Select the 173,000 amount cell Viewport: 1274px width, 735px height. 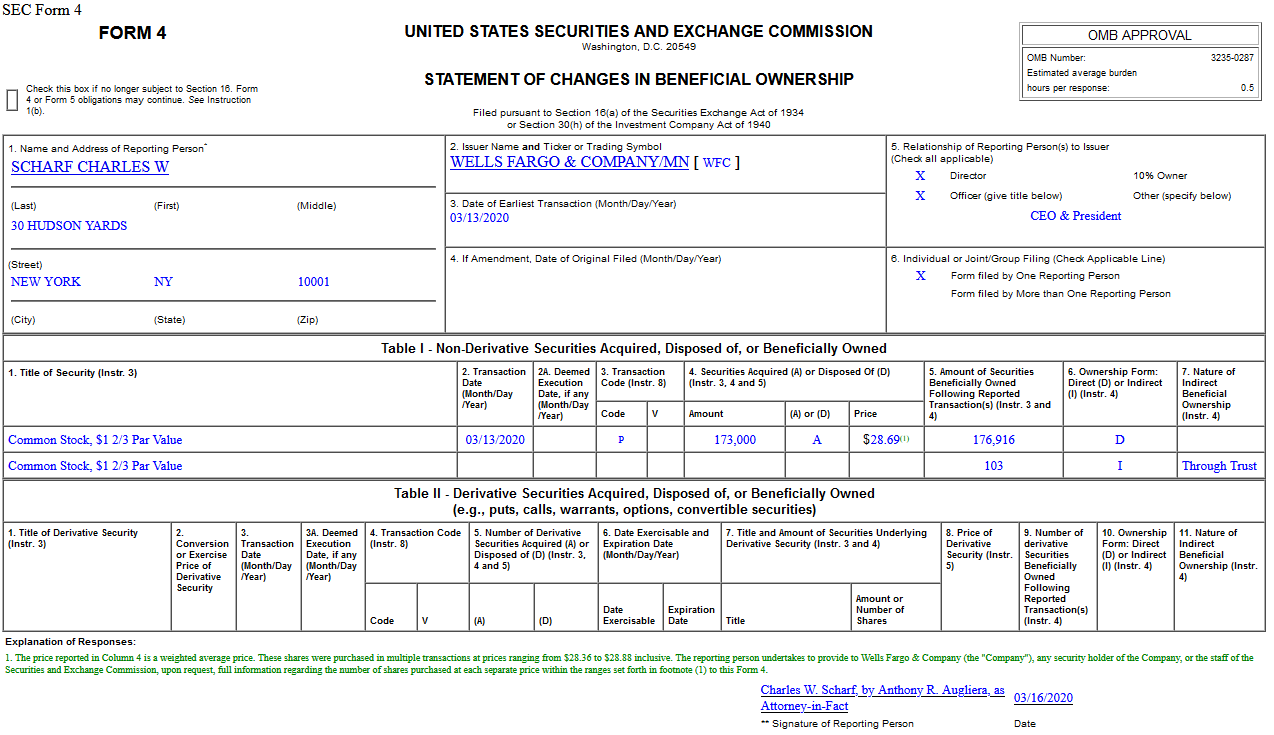click(735, 440)
